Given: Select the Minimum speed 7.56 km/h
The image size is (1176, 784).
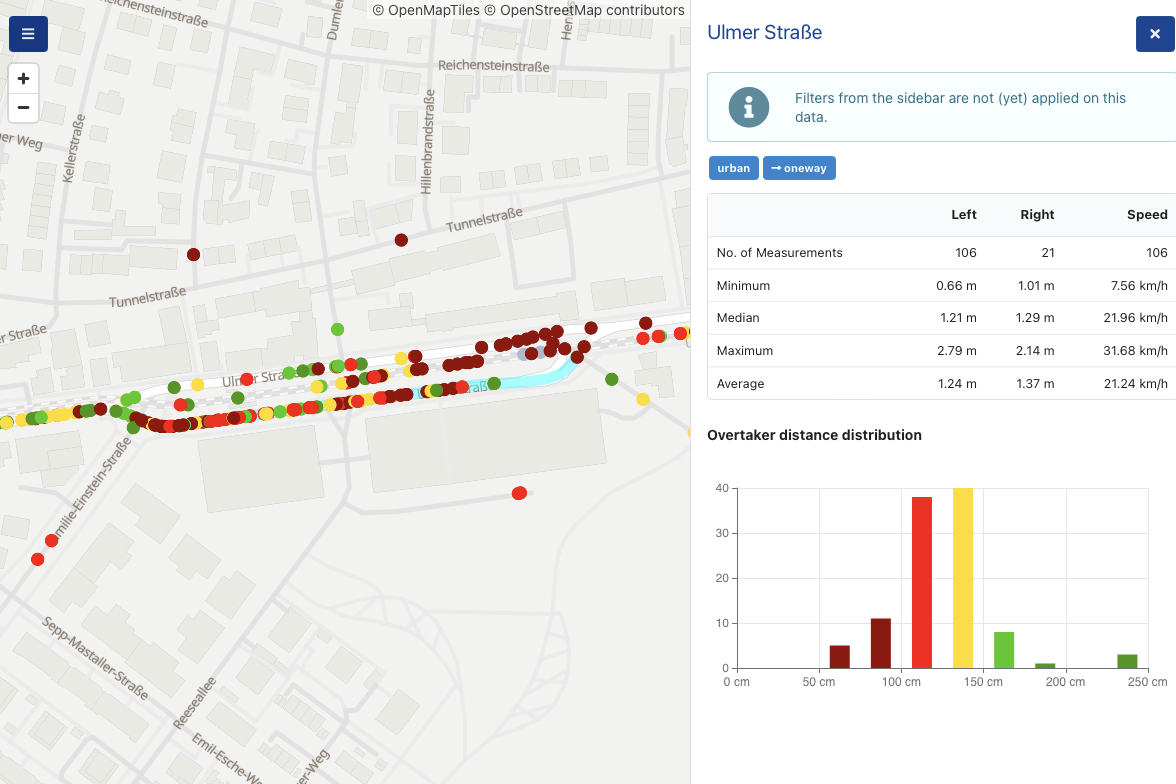Looking at the screenshot, I should pyautogui.click(x=1139, y=286).
